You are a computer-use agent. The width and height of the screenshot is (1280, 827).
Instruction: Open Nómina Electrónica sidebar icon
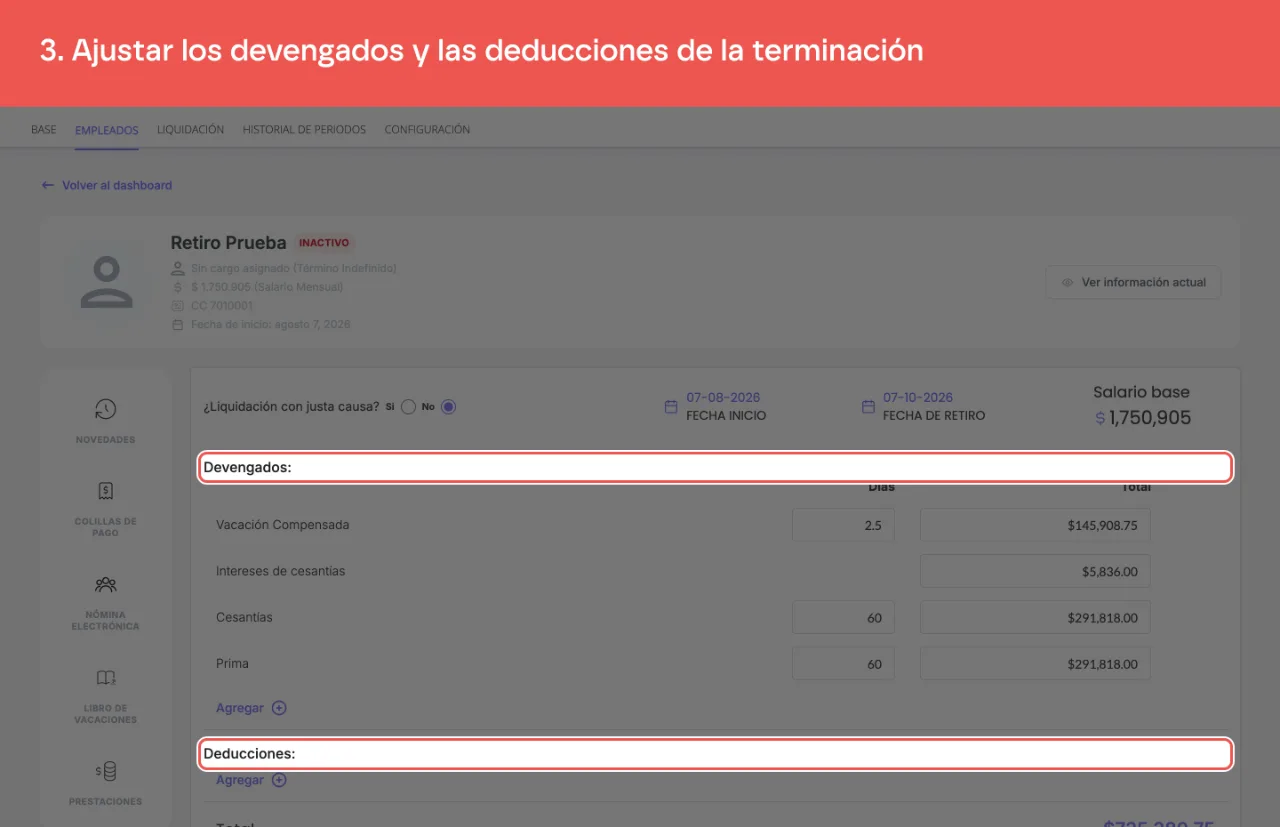(x=105, y=584)
